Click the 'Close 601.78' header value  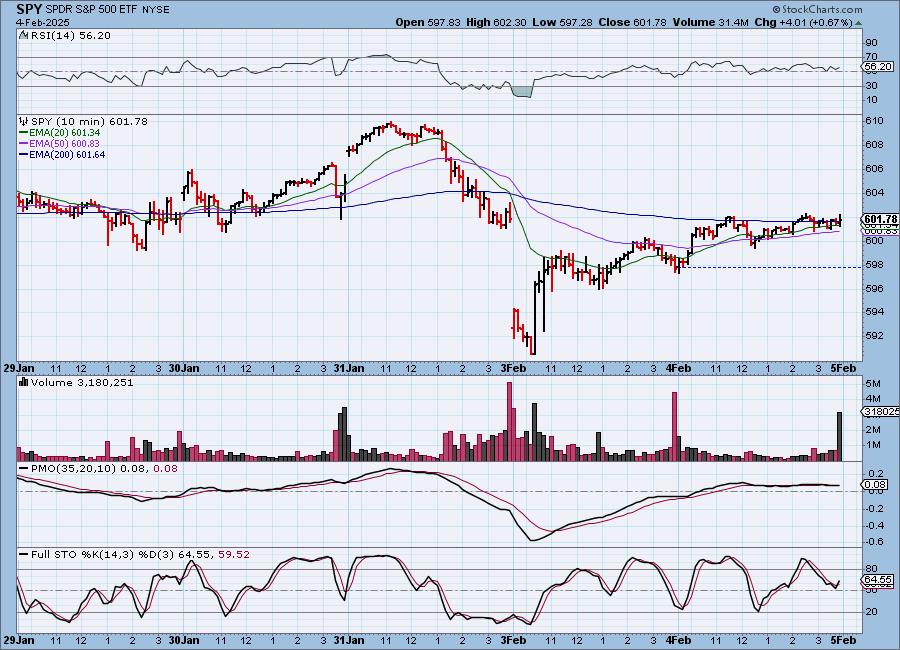pyautogui.click(x=633, y=22)
